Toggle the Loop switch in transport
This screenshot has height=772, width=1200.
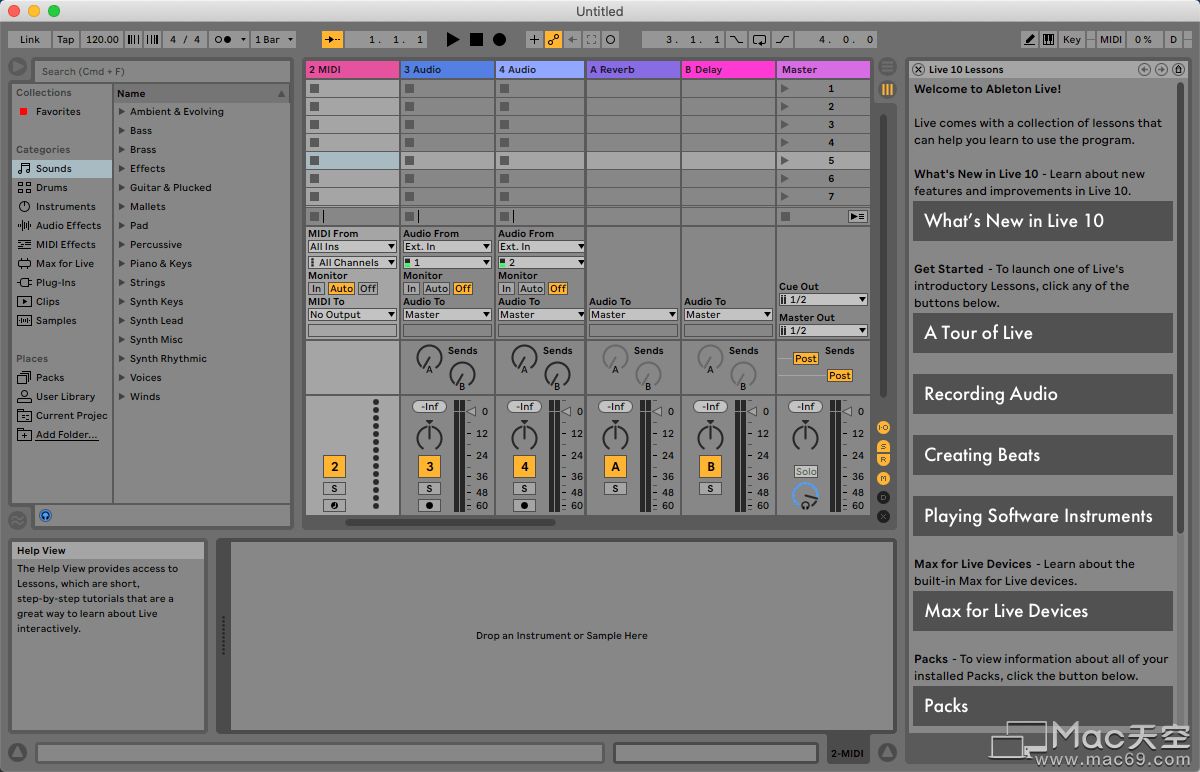point(759,40)
